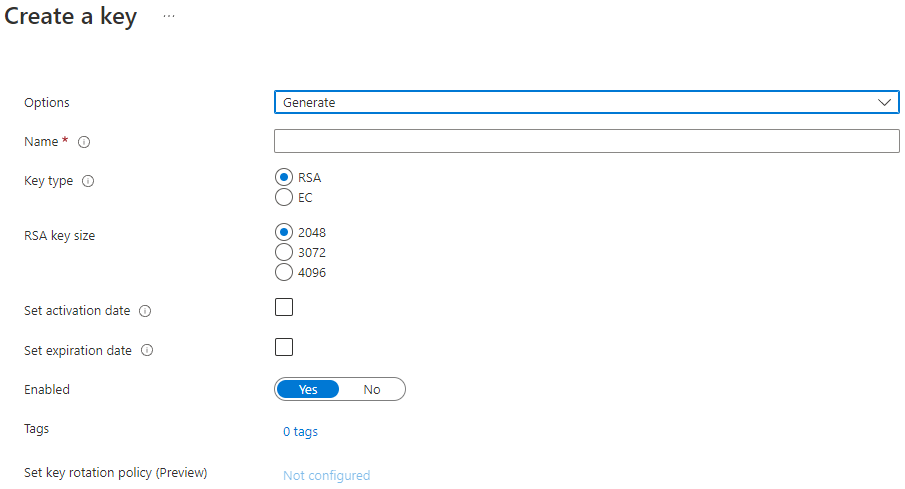Show the Key type info tooltip icon

[88, 181]
